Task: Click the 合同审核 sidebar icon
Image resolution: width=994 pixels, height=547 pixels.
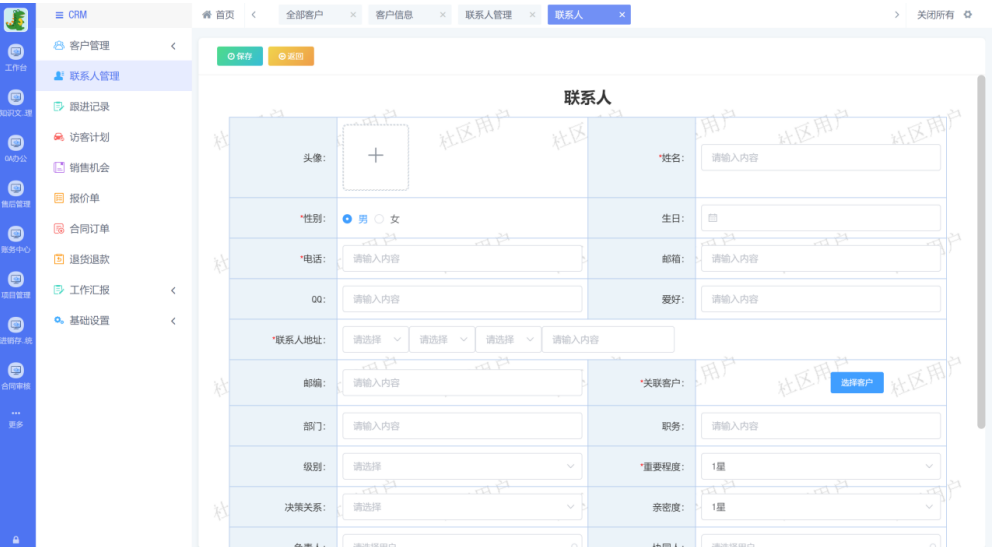Action: pyautogui.click(x=16, y=375)
